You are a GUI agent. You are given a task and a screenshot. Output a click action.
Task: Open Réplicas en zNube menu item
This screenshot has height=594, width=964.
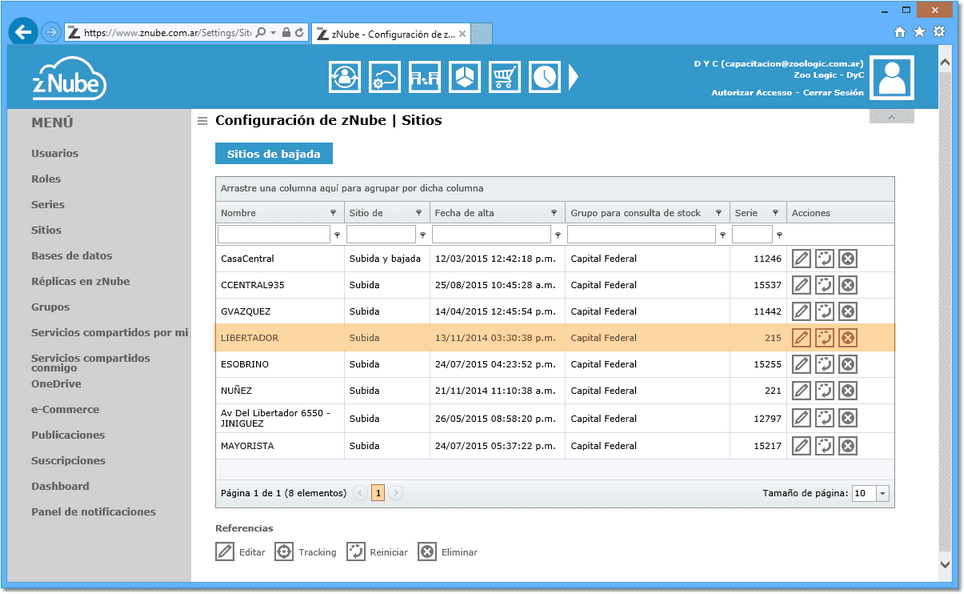(x=81, y=282)
